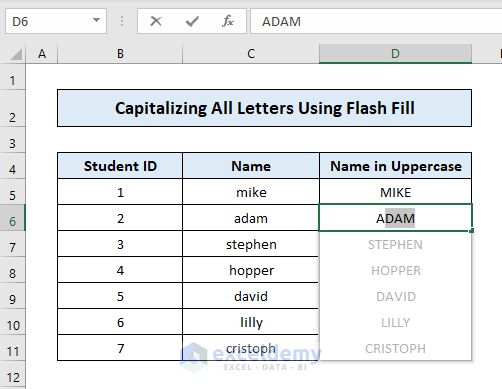Click the Select All corner triangle
502x389 pixels.
point(16,54)
